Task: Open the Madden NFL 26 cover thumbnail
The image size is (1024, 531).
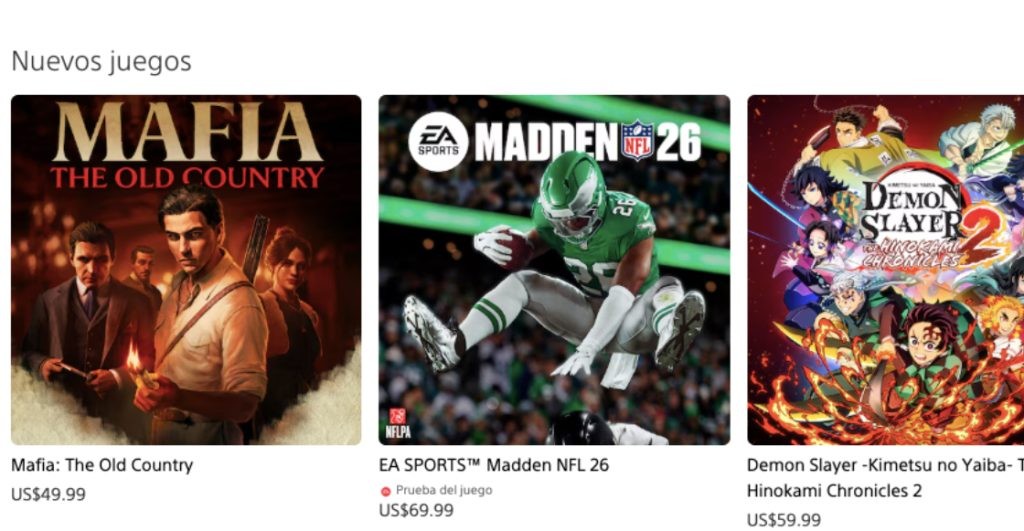Action: [x=554, y=270]
